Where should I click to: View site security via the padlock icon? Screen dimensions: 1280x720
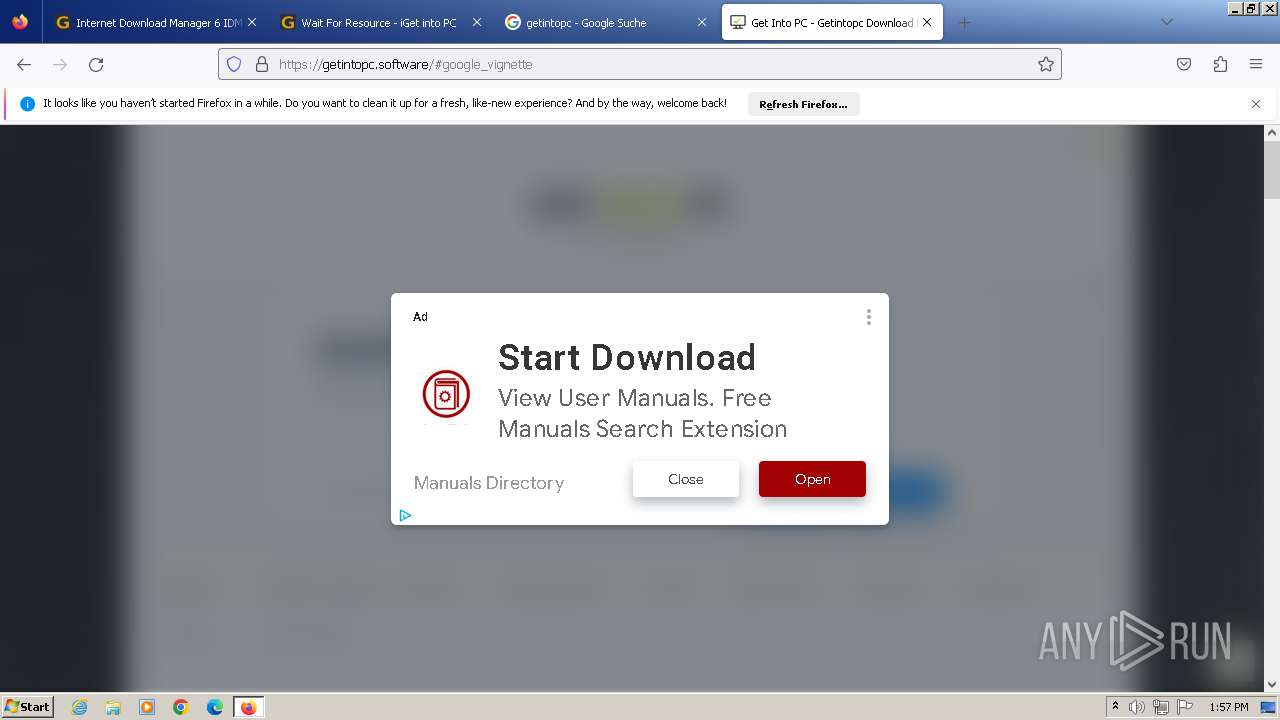point(262,64)
